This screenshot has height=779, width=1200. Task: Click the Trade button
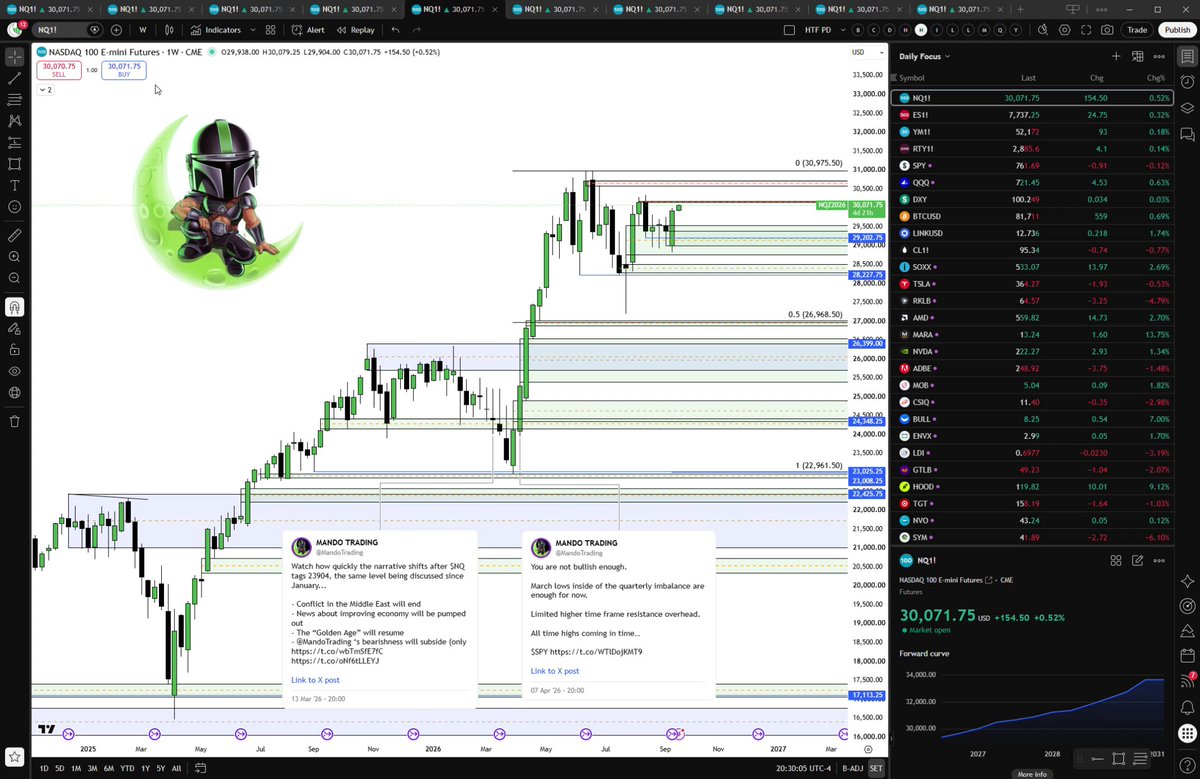tap(1137, 30)
